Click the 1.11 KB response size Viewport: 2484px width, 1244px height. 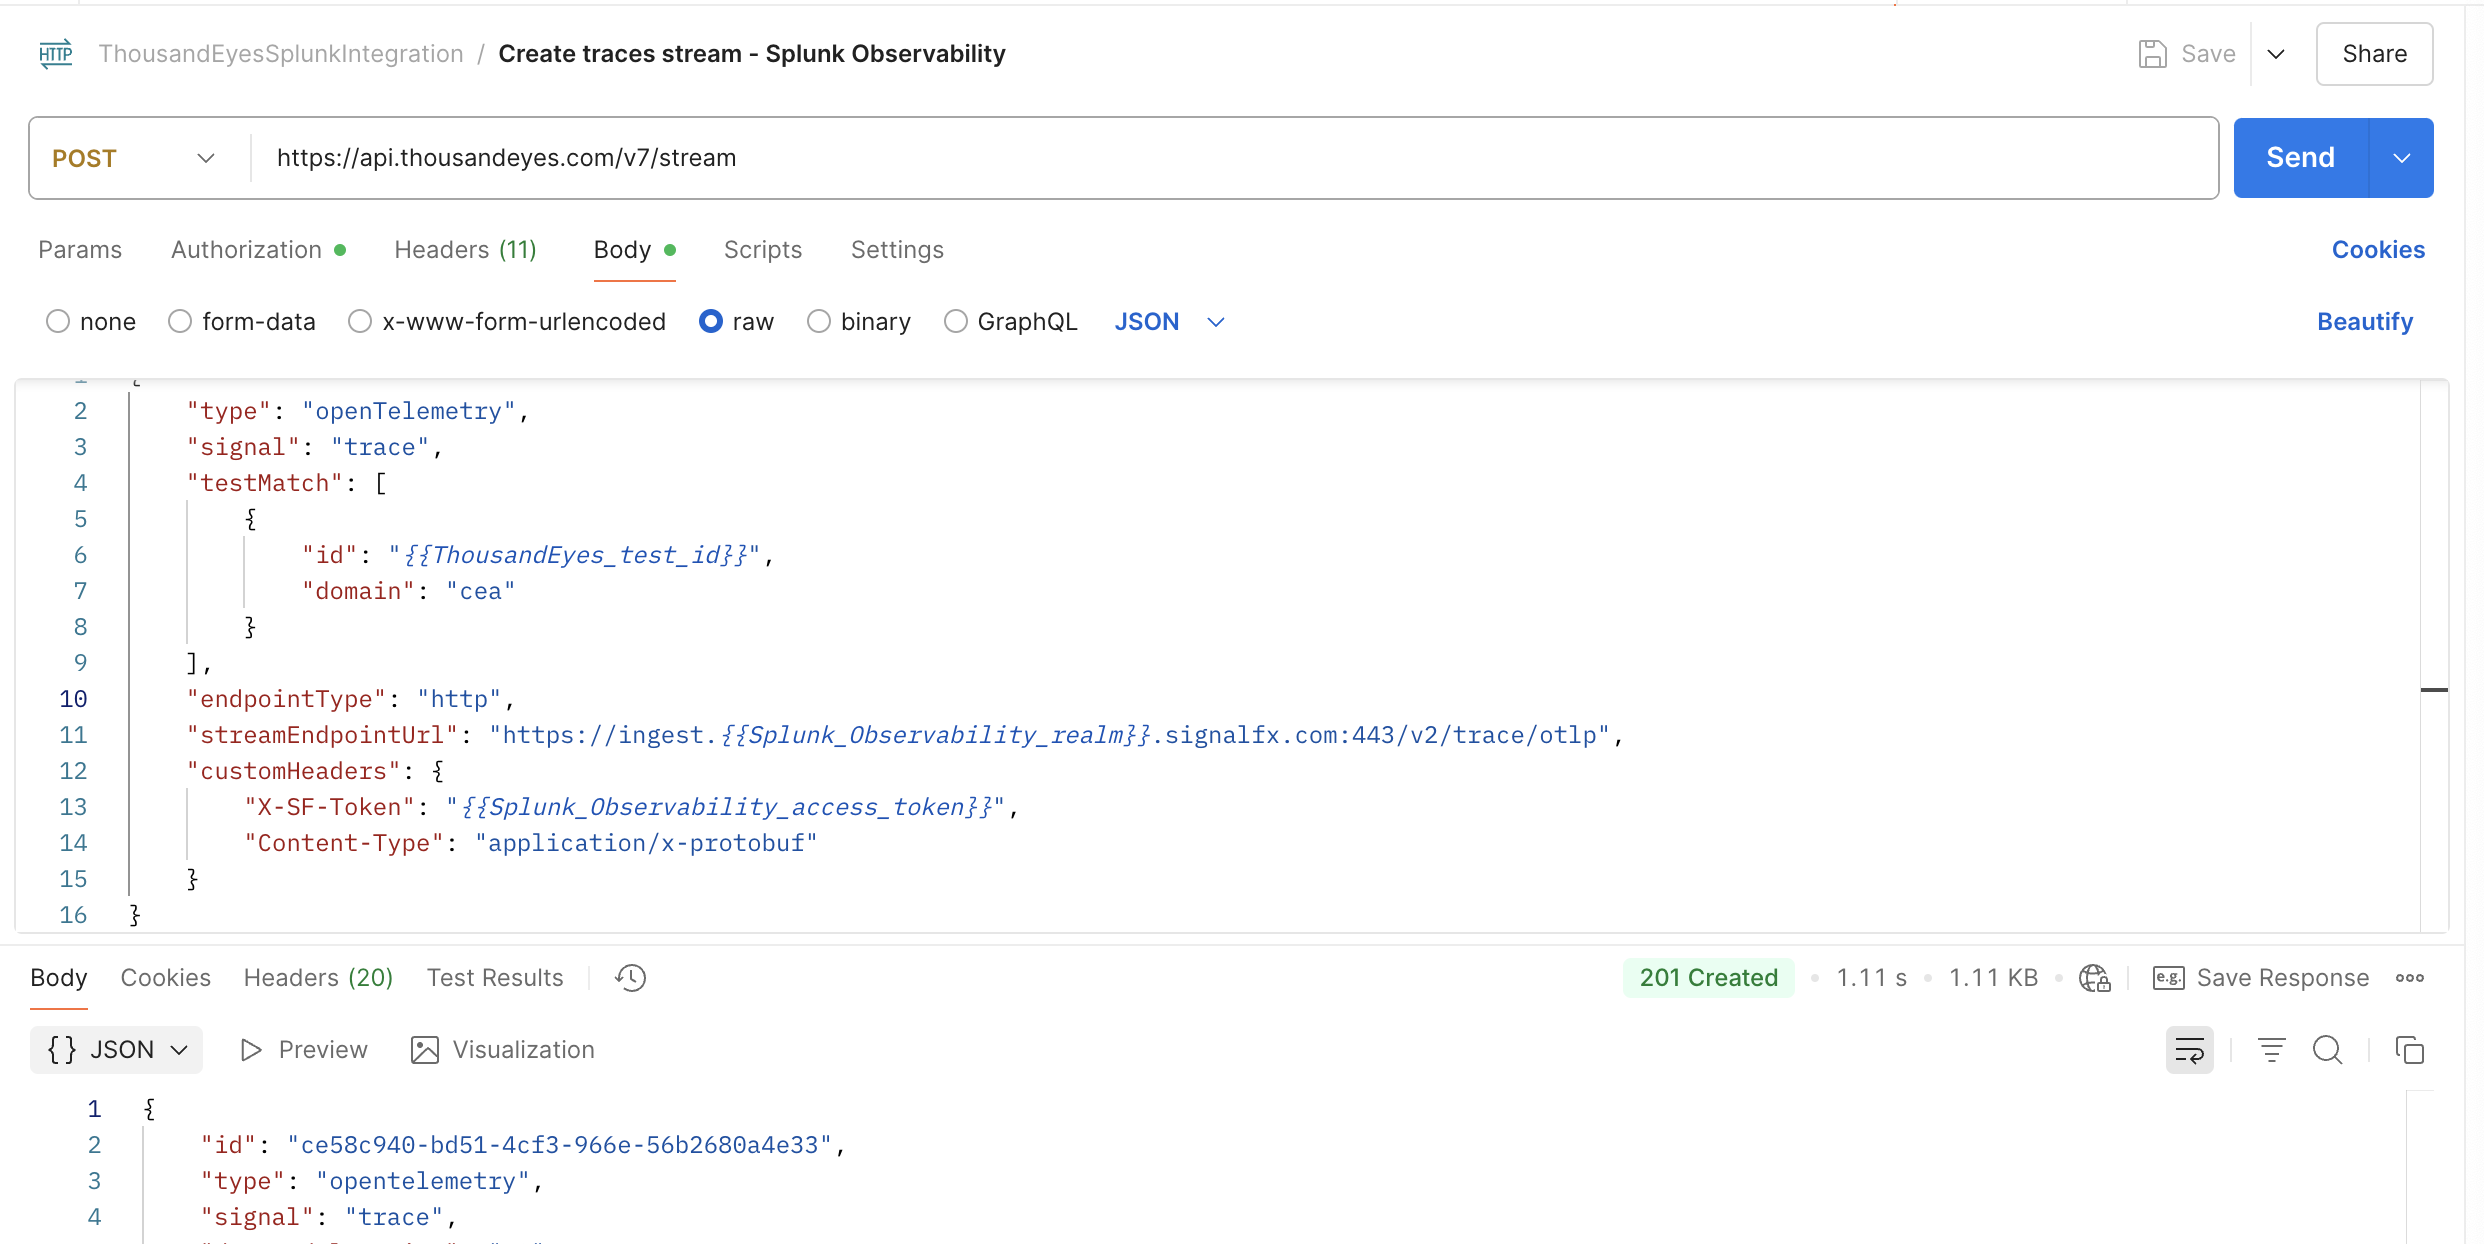point(1993,978)
